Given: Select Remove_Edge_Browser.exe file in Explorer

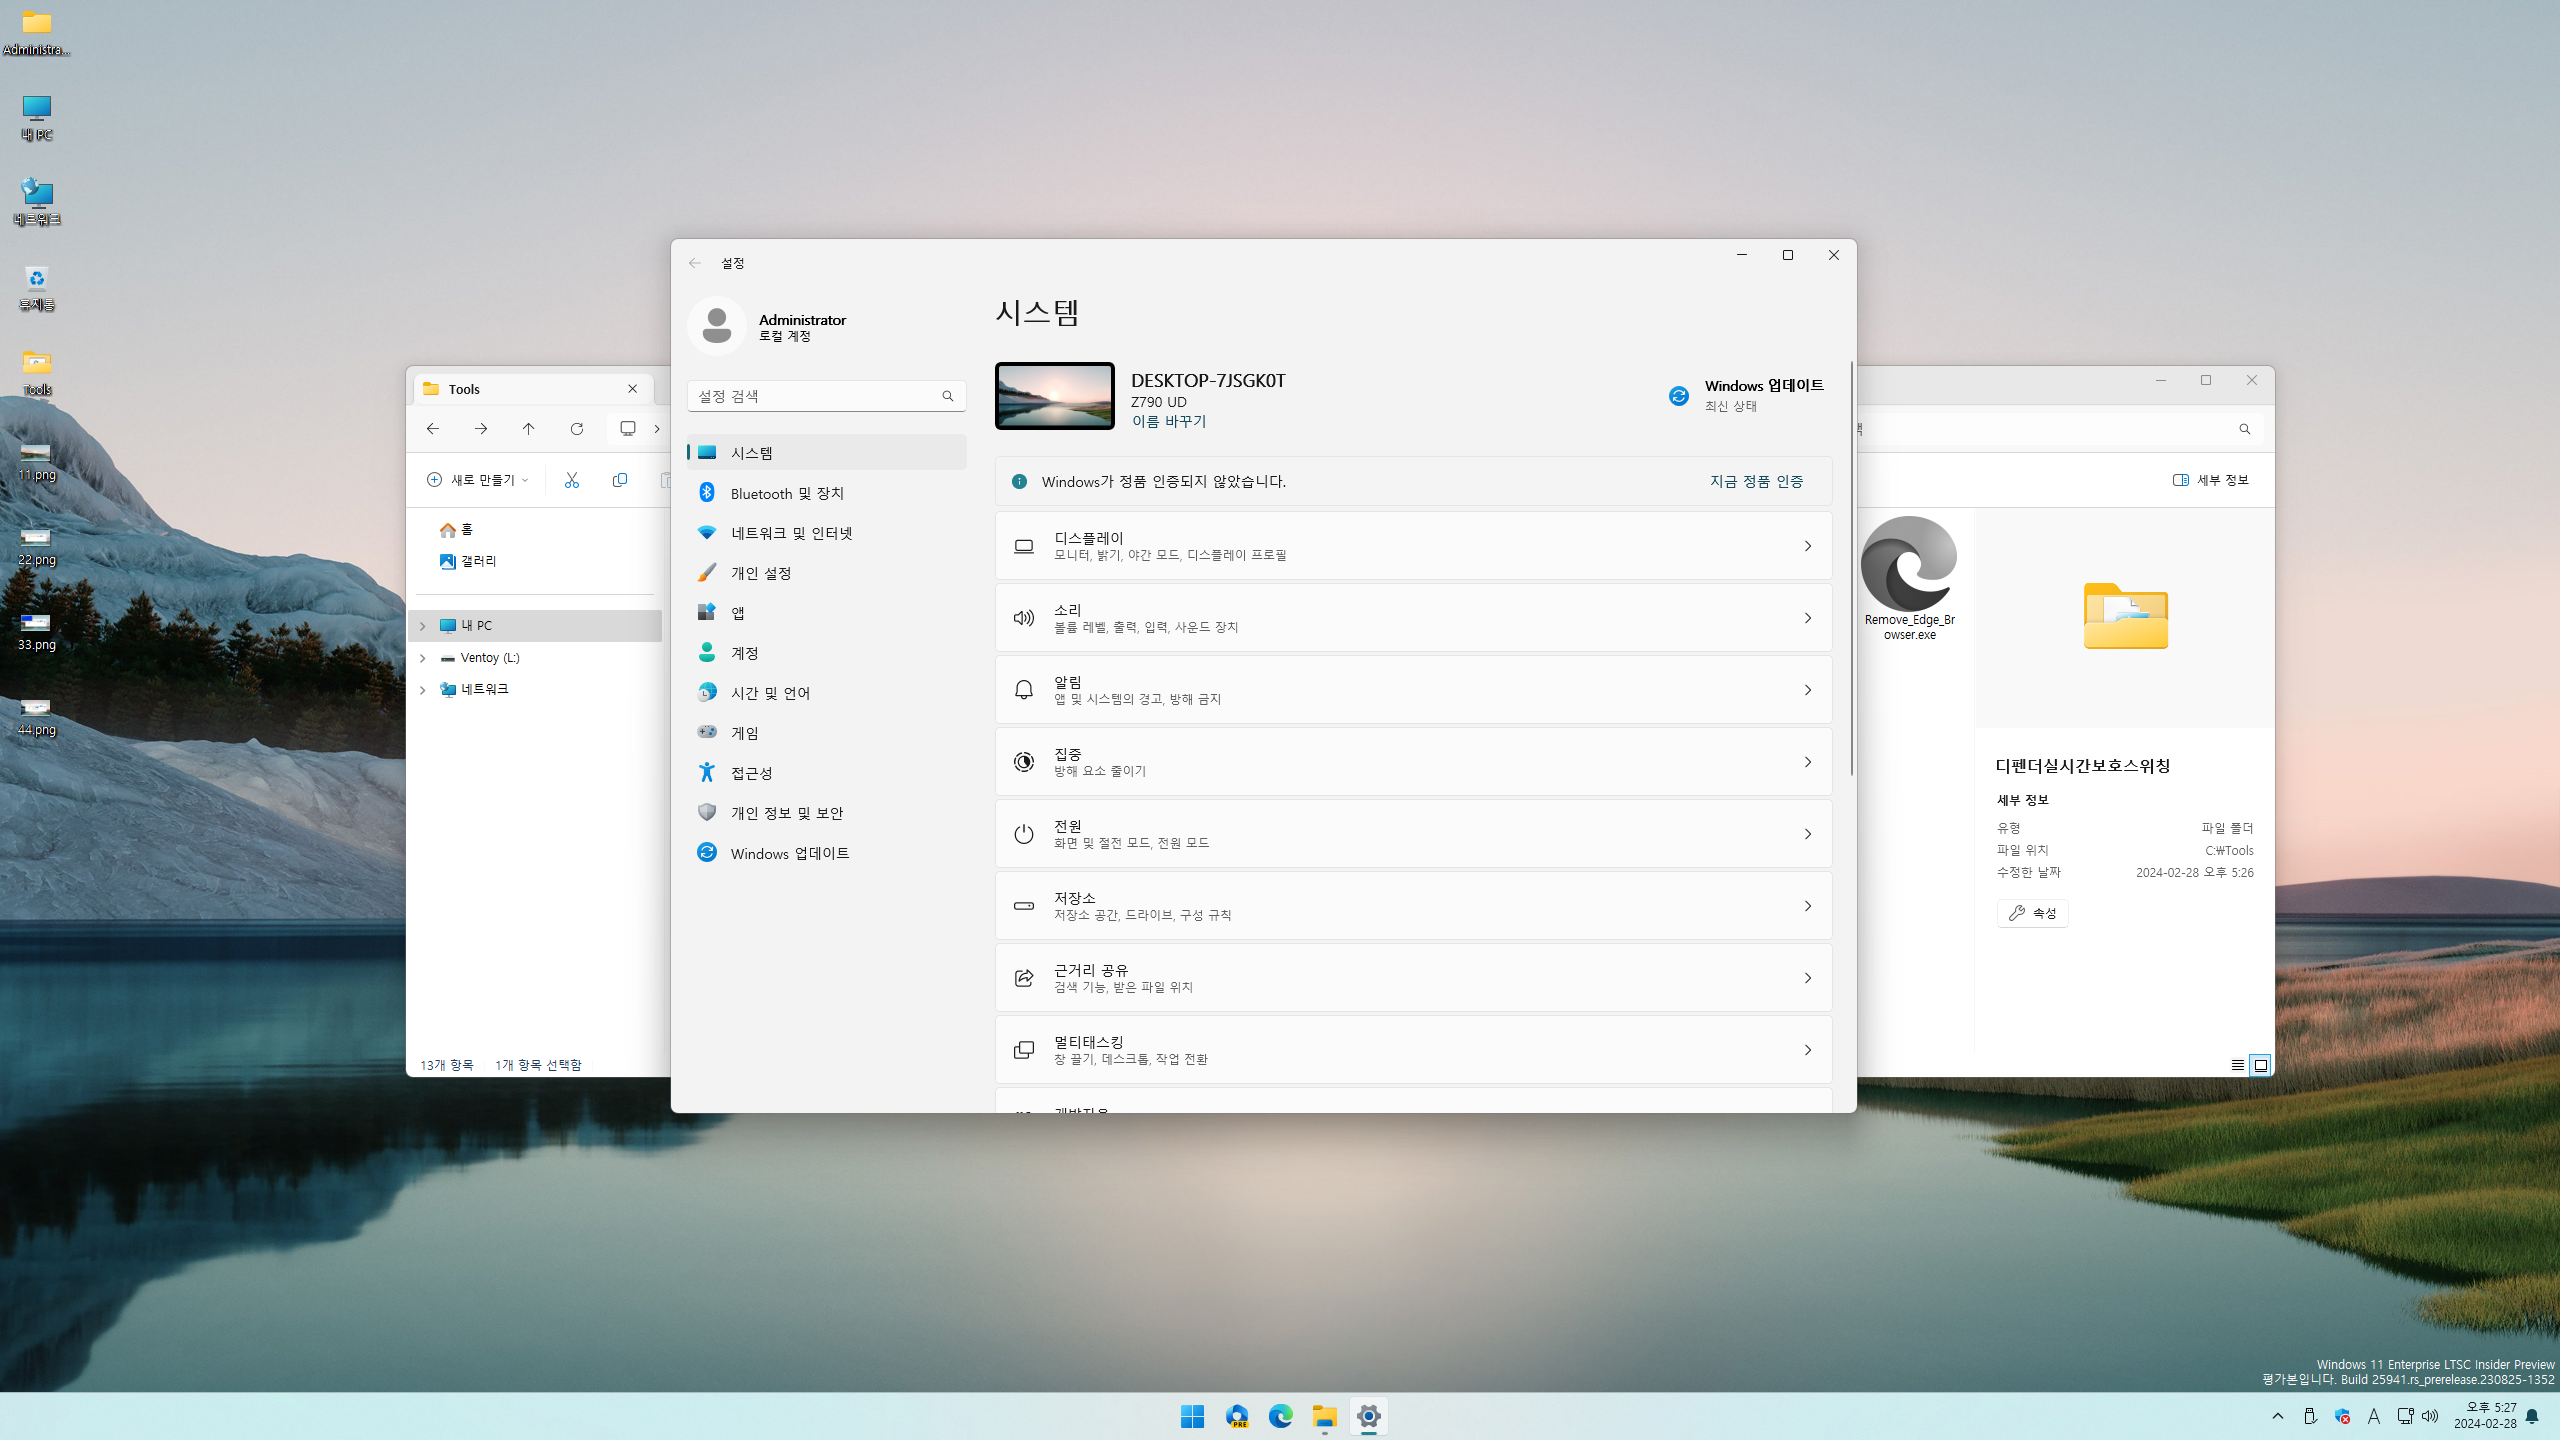Looking at the screenshot, I should 1909,578.
